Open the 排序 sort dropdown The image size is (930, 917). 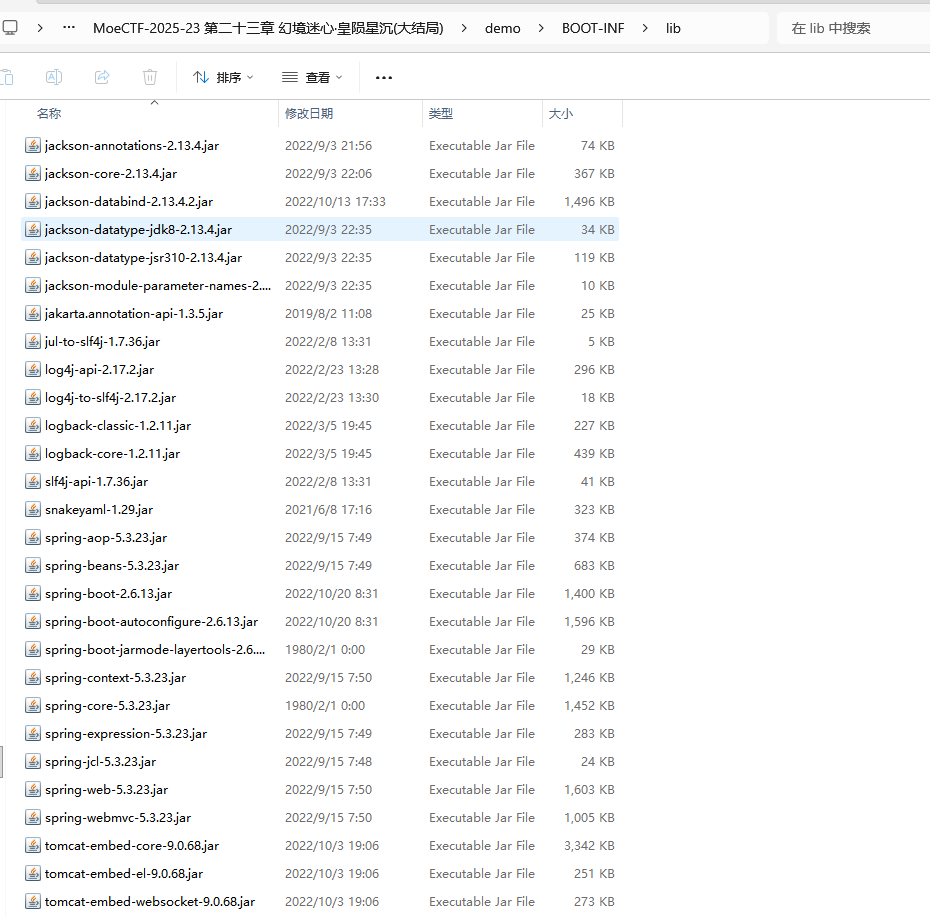(223, 77)
